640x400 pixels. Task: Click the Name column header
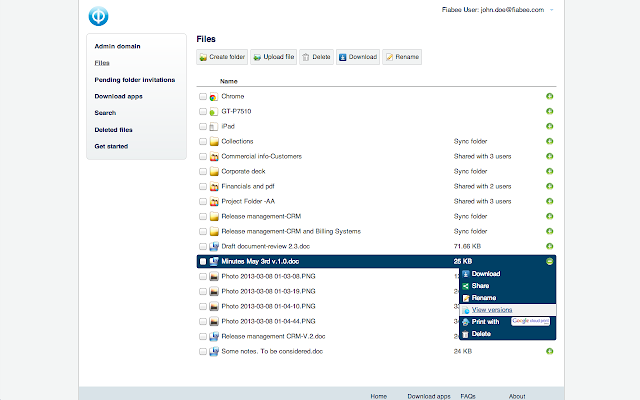point(229,81)
